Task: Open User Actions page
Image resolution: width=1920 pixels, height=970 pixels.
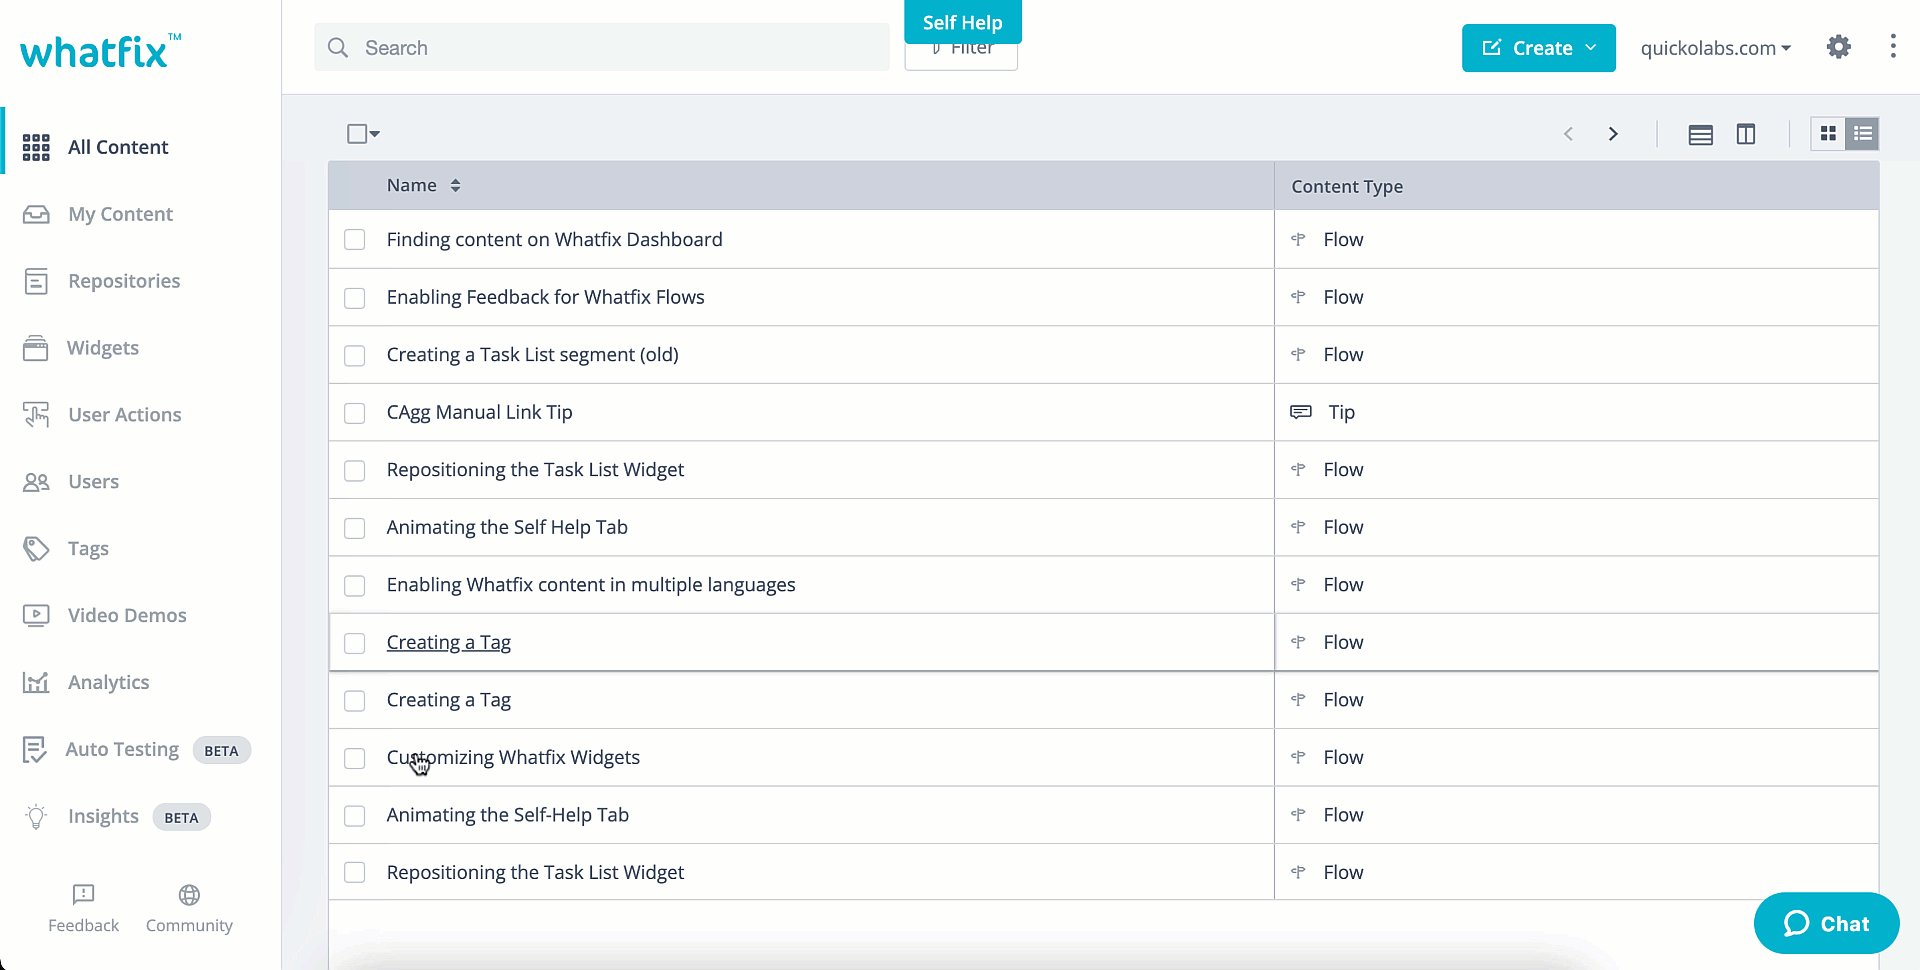Action: coord(125,415)
